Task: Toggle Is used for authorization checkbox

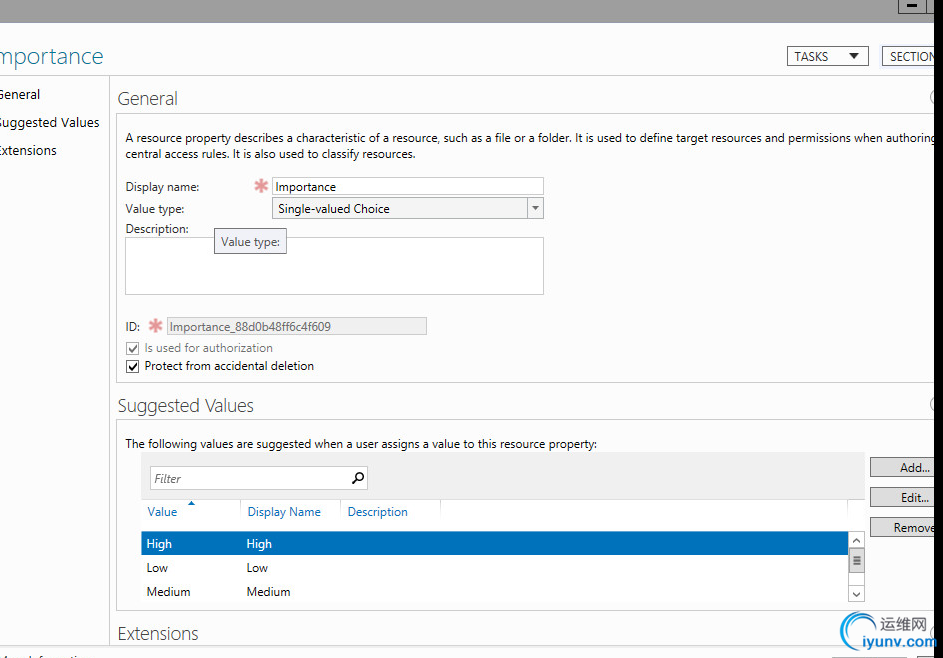Action: [x=132, y=348]
